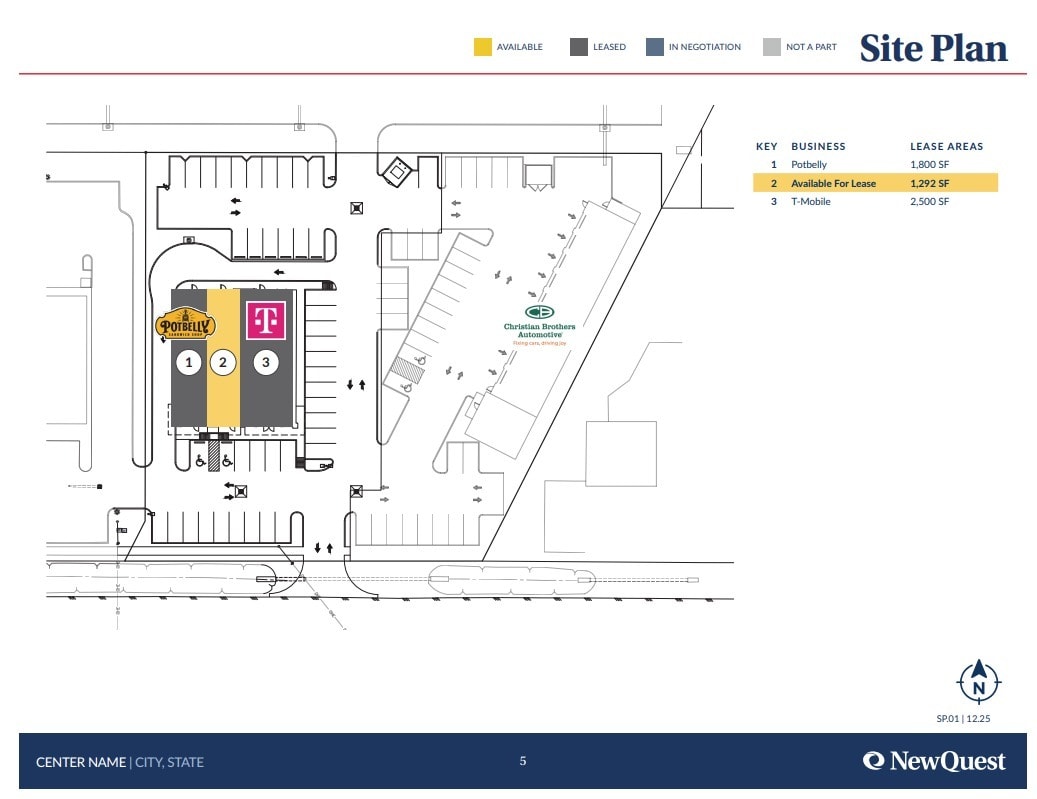
Task: Click the light gray Not A Part swatch
Action: point(771,47)
